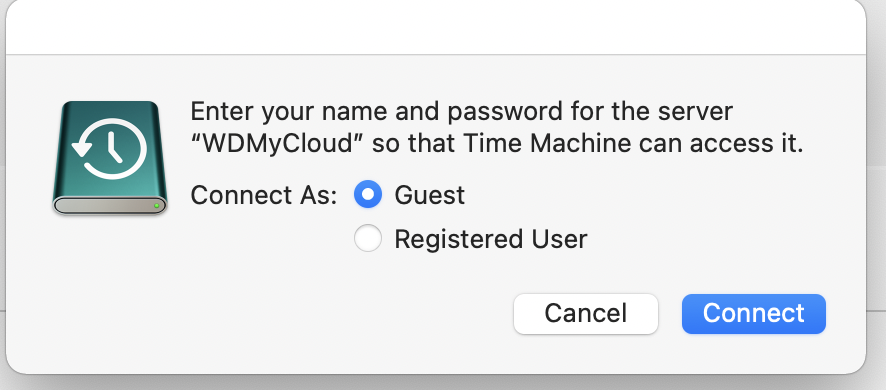Click the green status light on the drive
Image resolution: width=886 pixels, height=390 pixels.
click(157, 206)
